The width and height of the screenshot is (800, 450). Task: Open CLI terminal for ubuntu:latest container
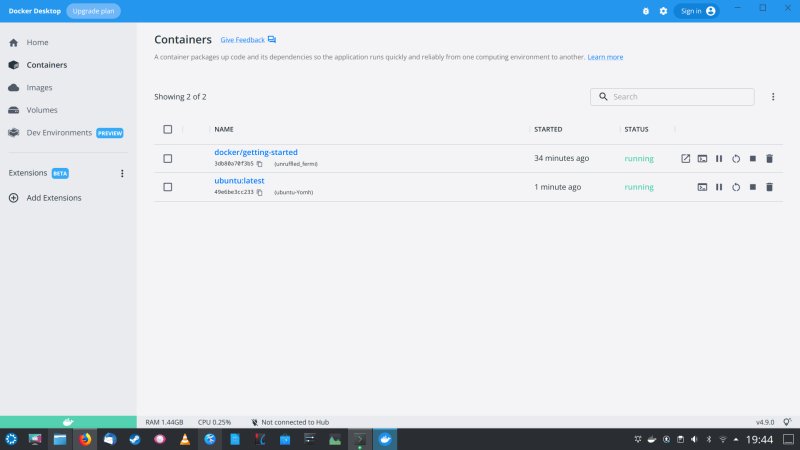point(702,187)
